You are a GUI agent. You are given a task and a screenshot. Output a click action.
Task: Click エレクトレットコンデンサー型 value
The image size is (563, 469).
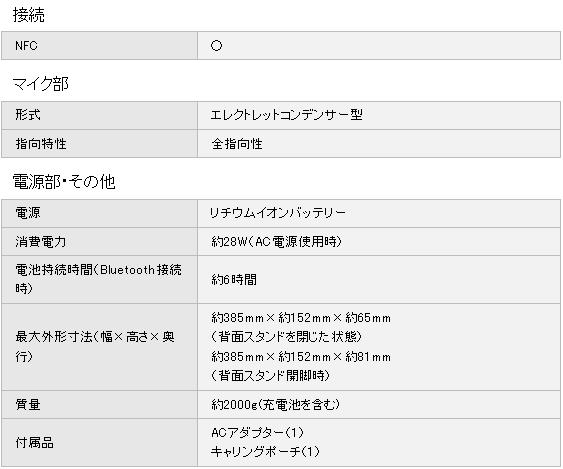(287, 115)
